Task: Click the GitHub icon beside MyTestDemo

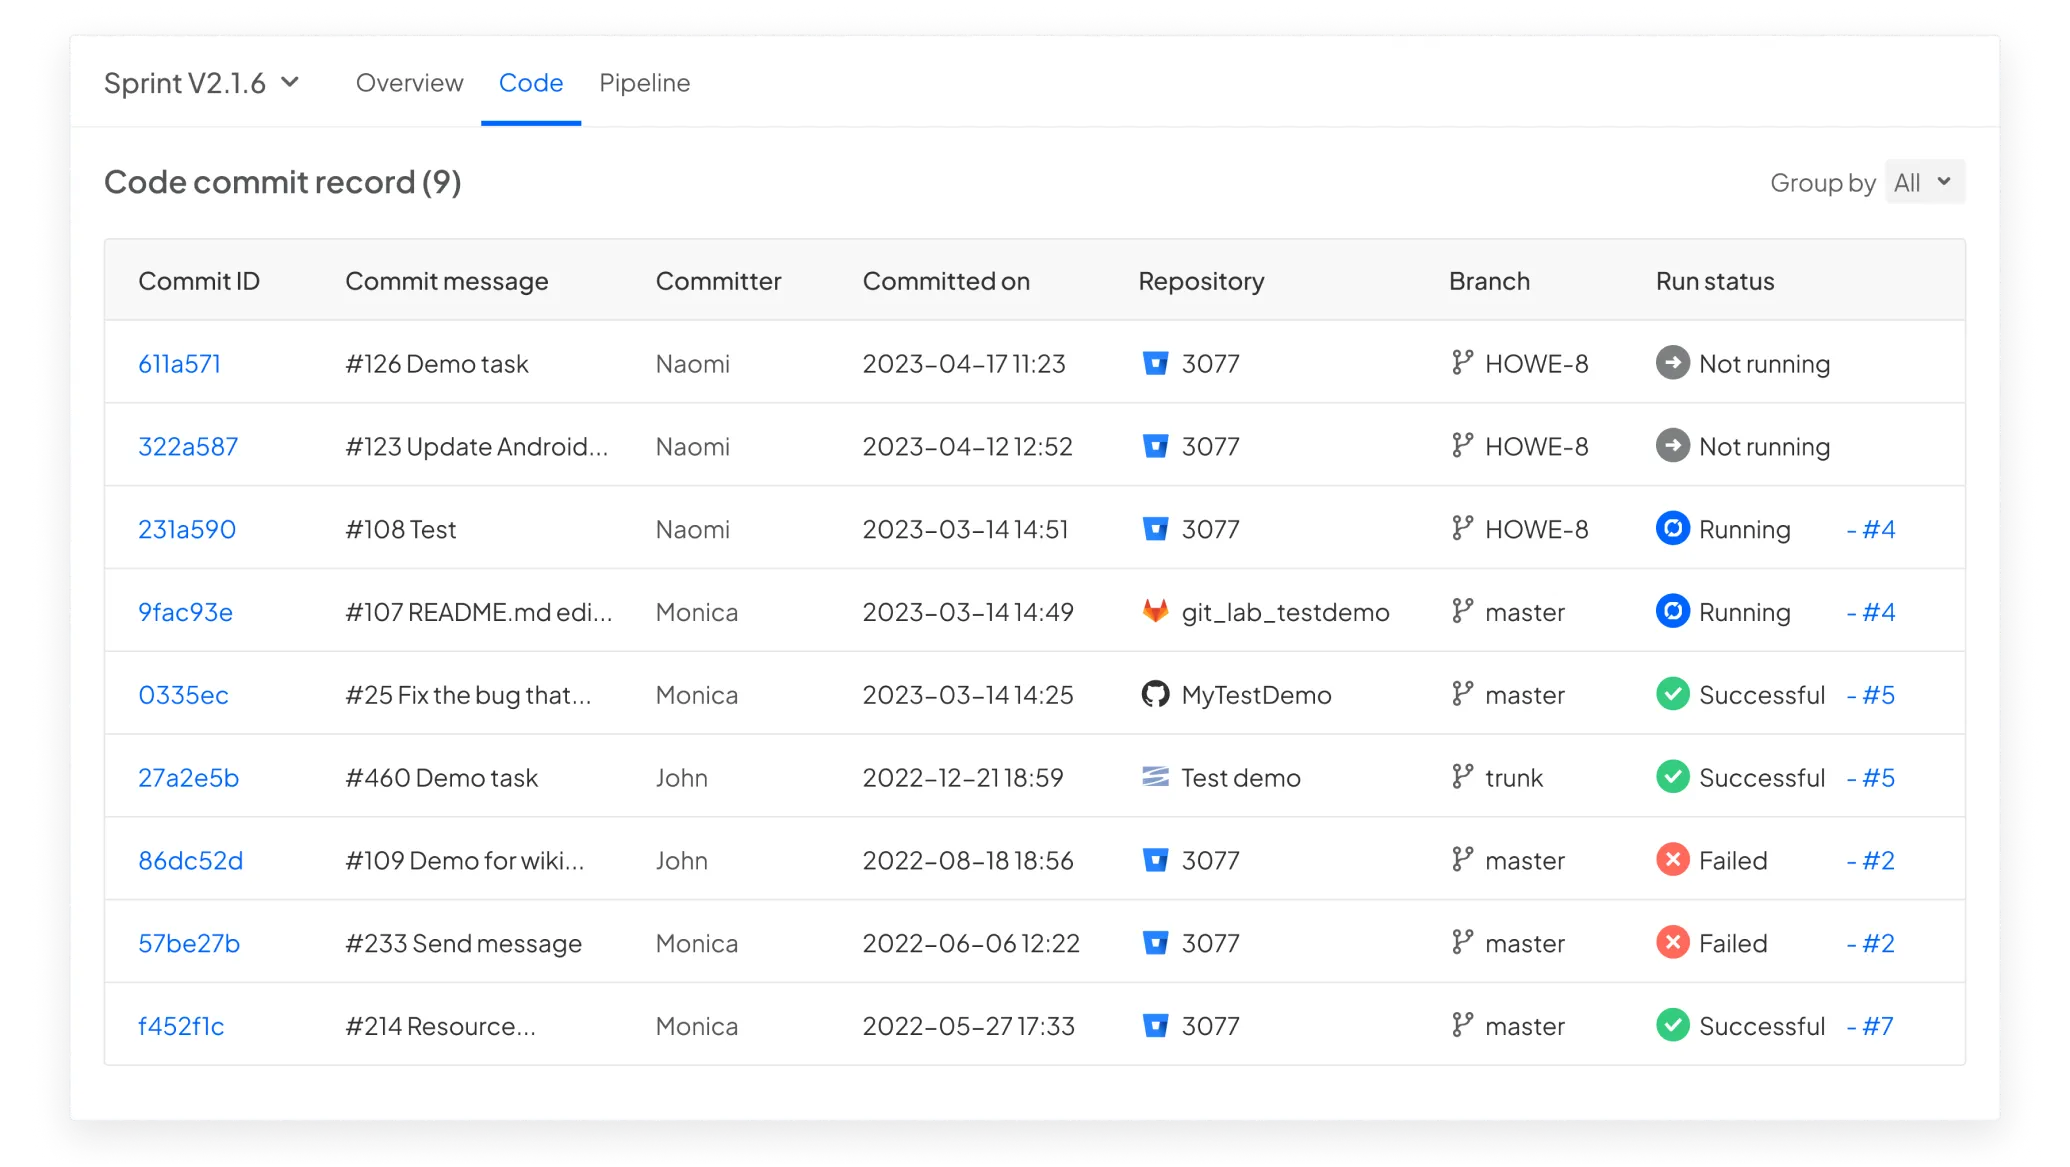Action: 1155,694
